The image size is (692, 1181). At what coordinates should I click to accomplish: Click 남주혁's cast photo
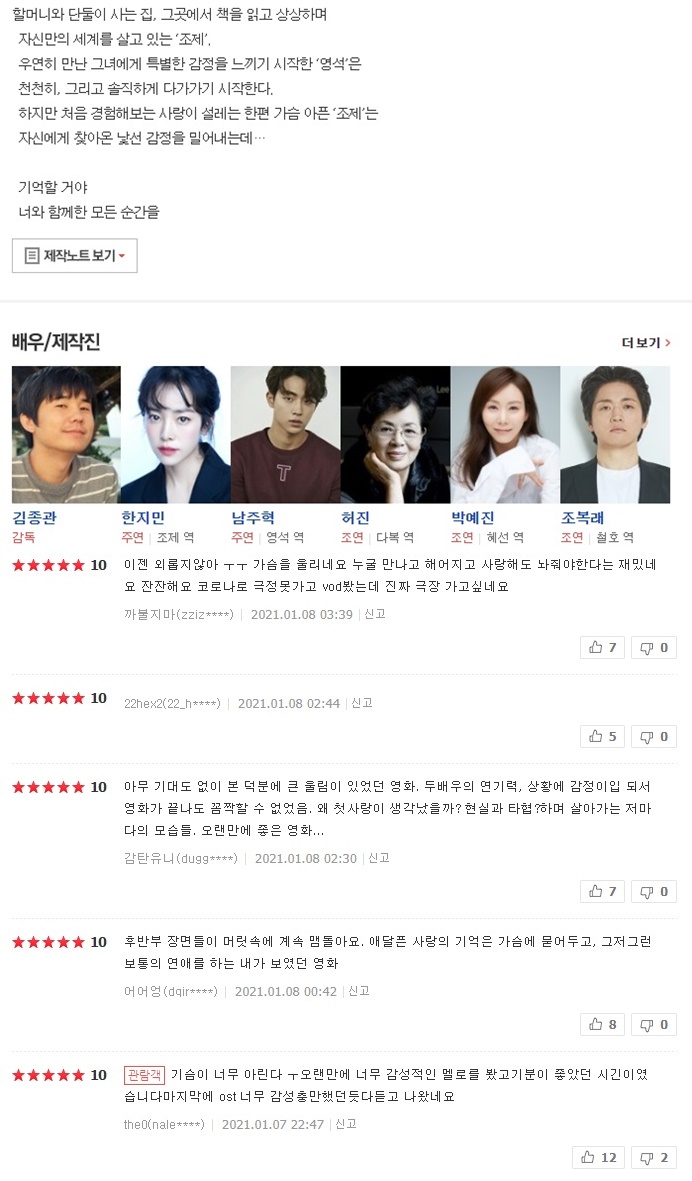click(285, 435)
